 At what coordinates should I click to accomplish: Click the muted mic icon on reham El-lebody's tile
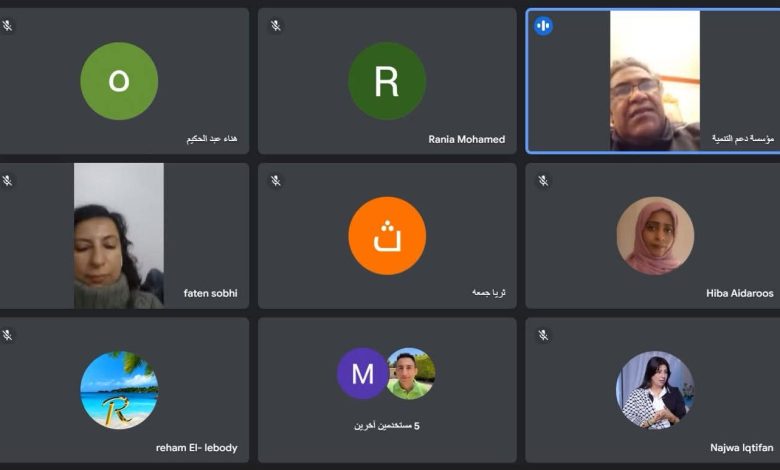point(7,335)
